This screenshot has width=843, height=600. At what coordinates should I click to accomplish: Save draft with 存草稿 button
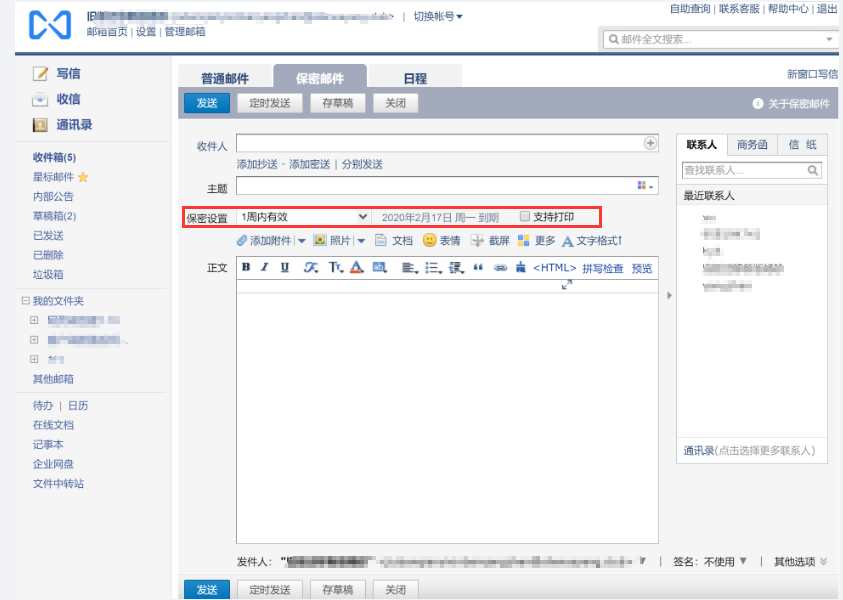click(x=337, y=102)
